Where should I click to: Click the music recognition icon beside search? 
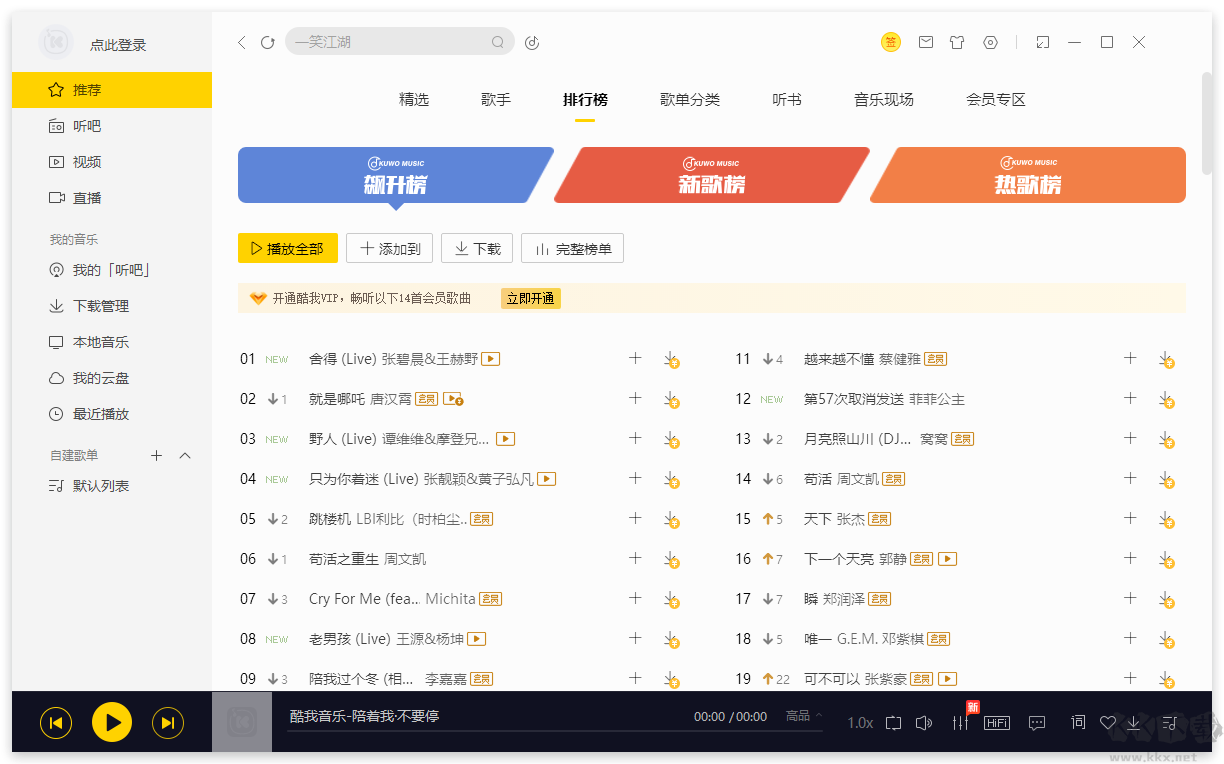(532, 42)
